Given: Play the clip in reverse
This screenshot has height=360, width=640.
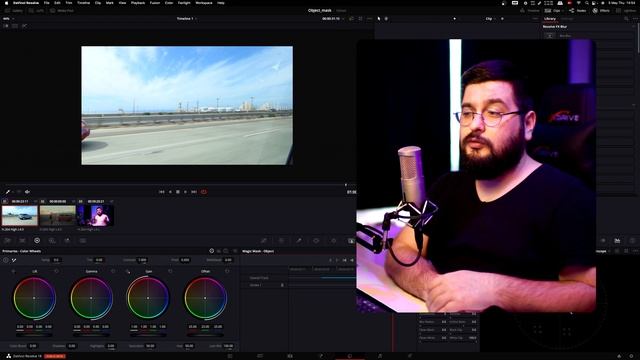Looking at the screenshot, I should (x=170, y=192).
